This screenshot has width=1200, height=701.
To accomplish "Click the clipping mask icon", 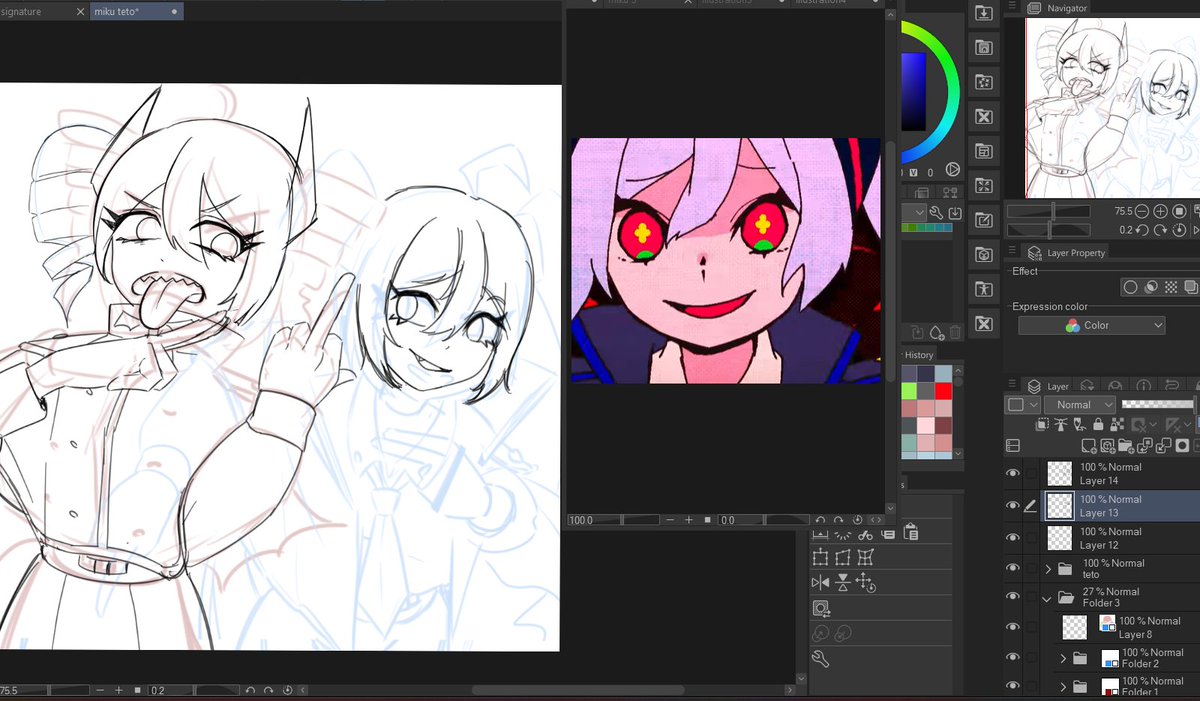I will point(1042,424).
